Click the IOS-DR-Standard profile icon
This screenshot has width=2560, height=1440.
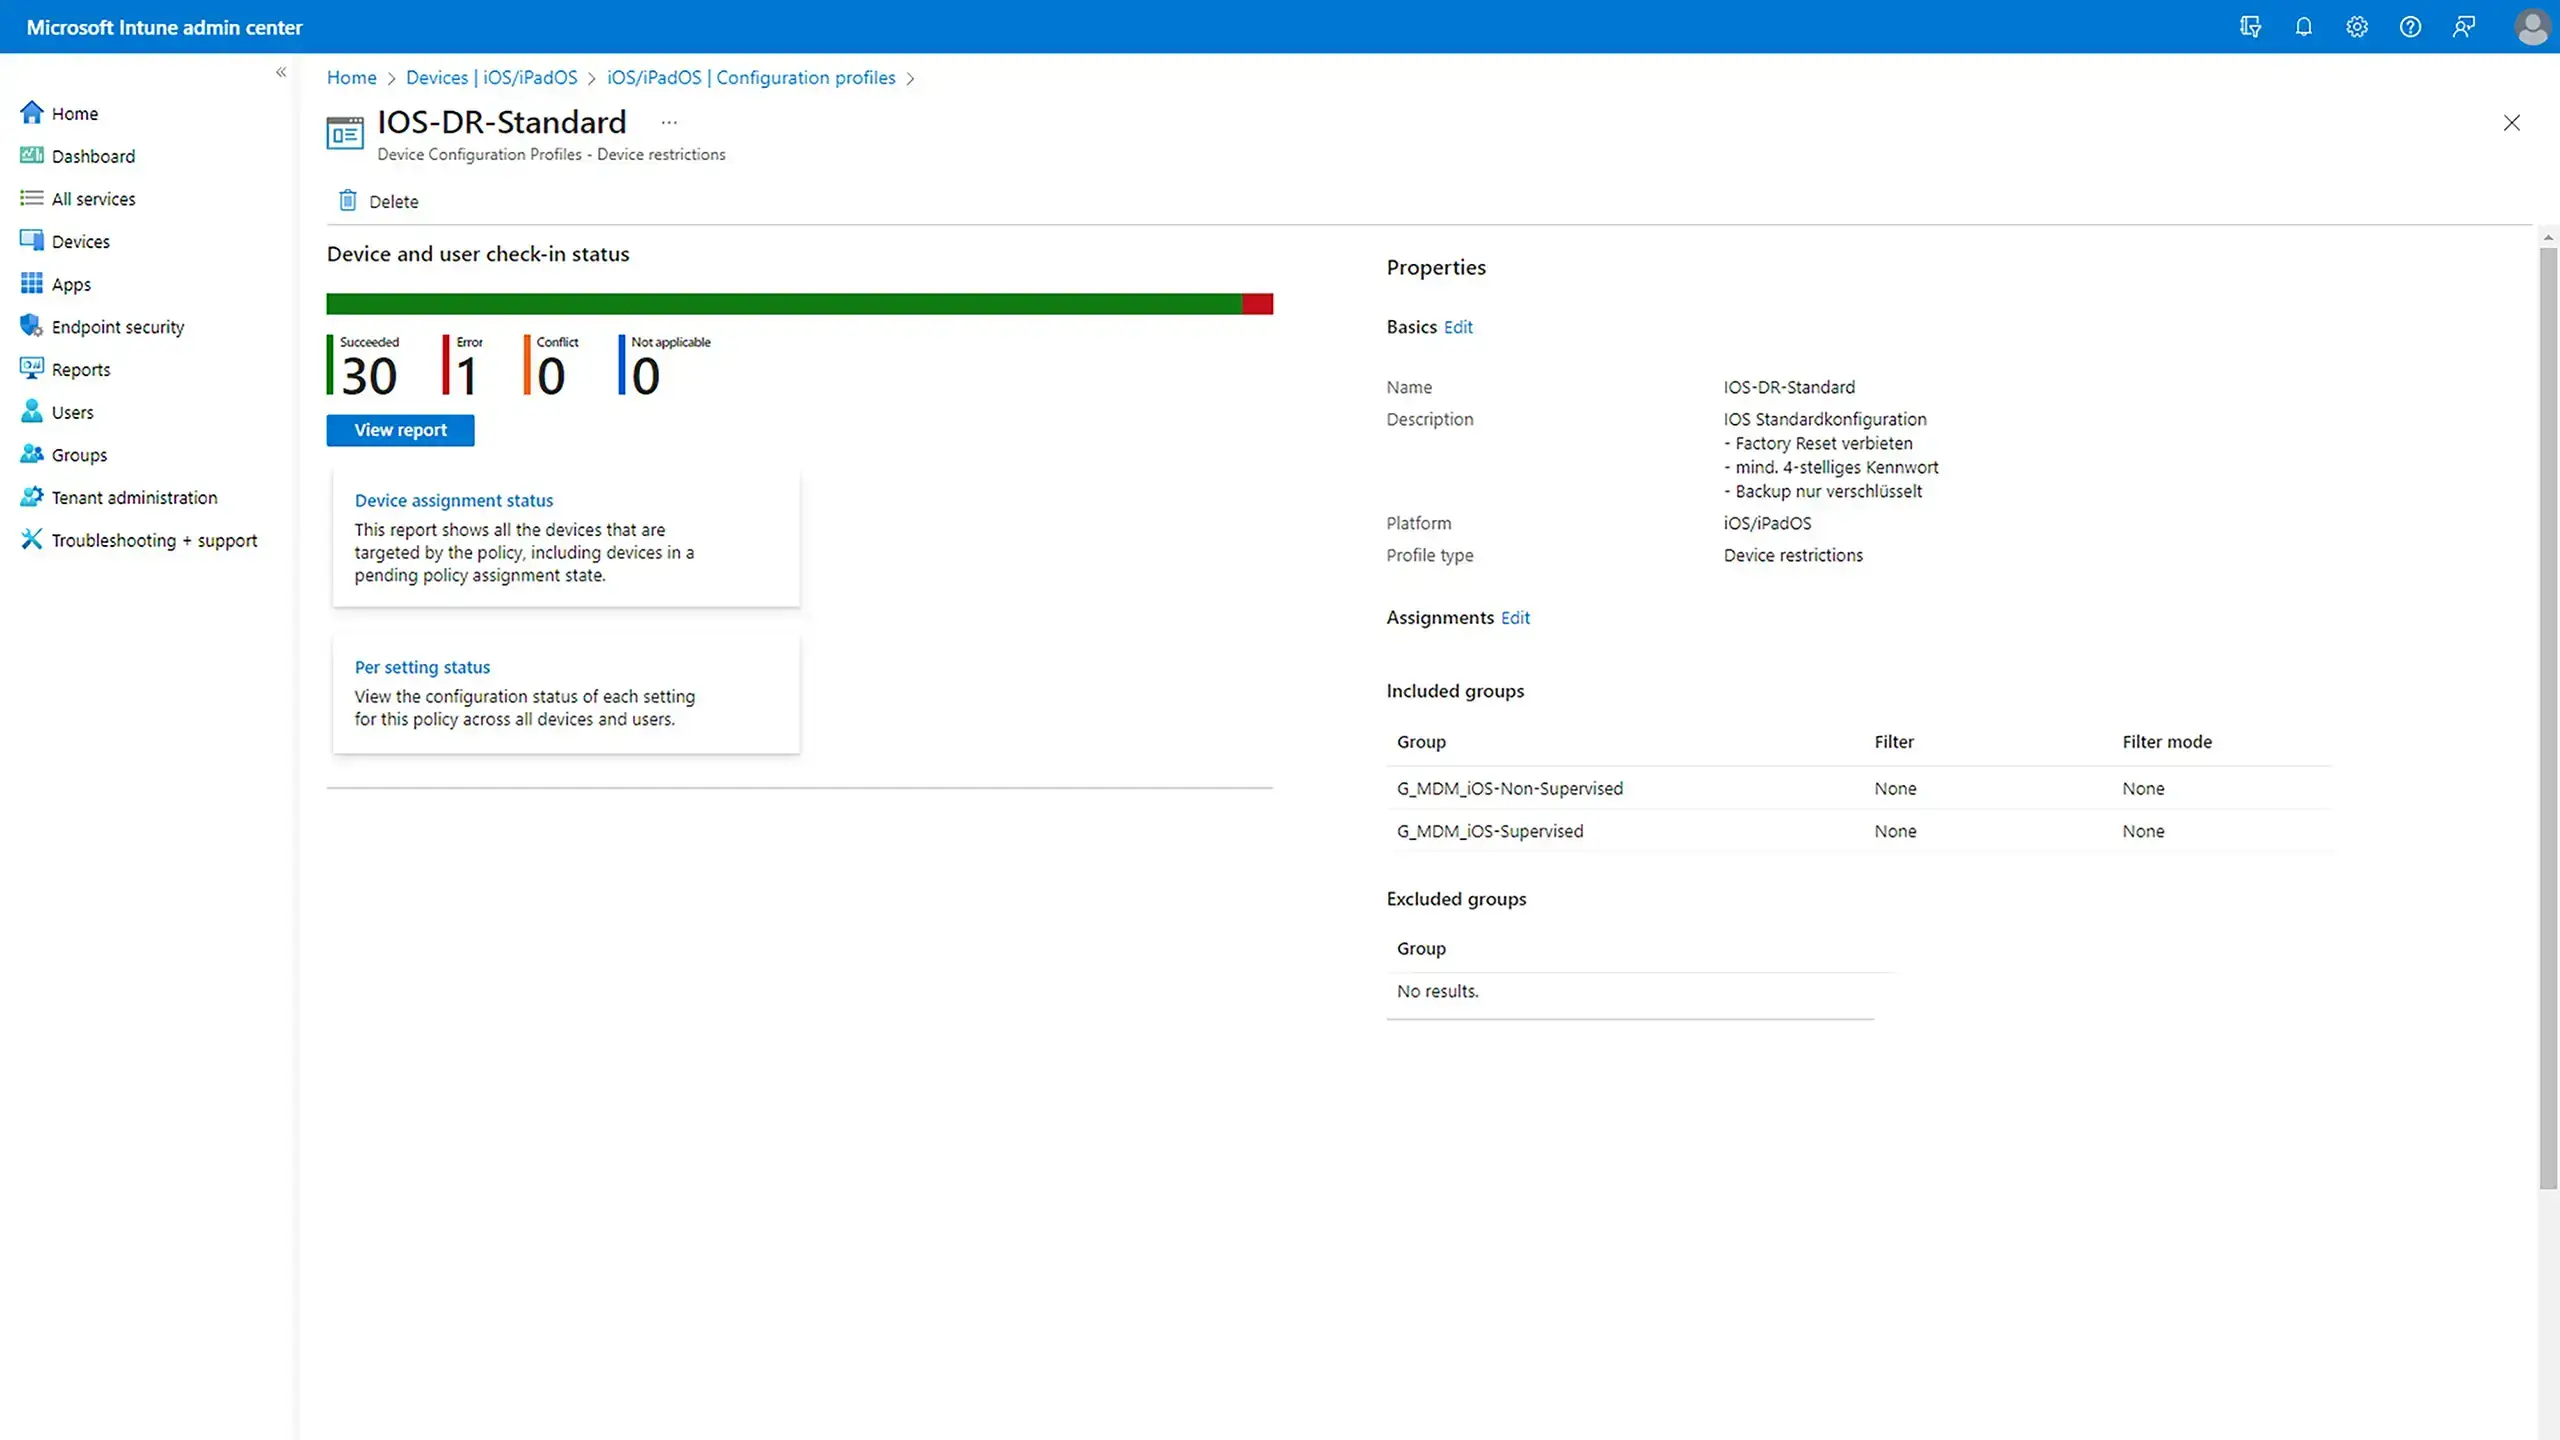[x=345, y=133]
